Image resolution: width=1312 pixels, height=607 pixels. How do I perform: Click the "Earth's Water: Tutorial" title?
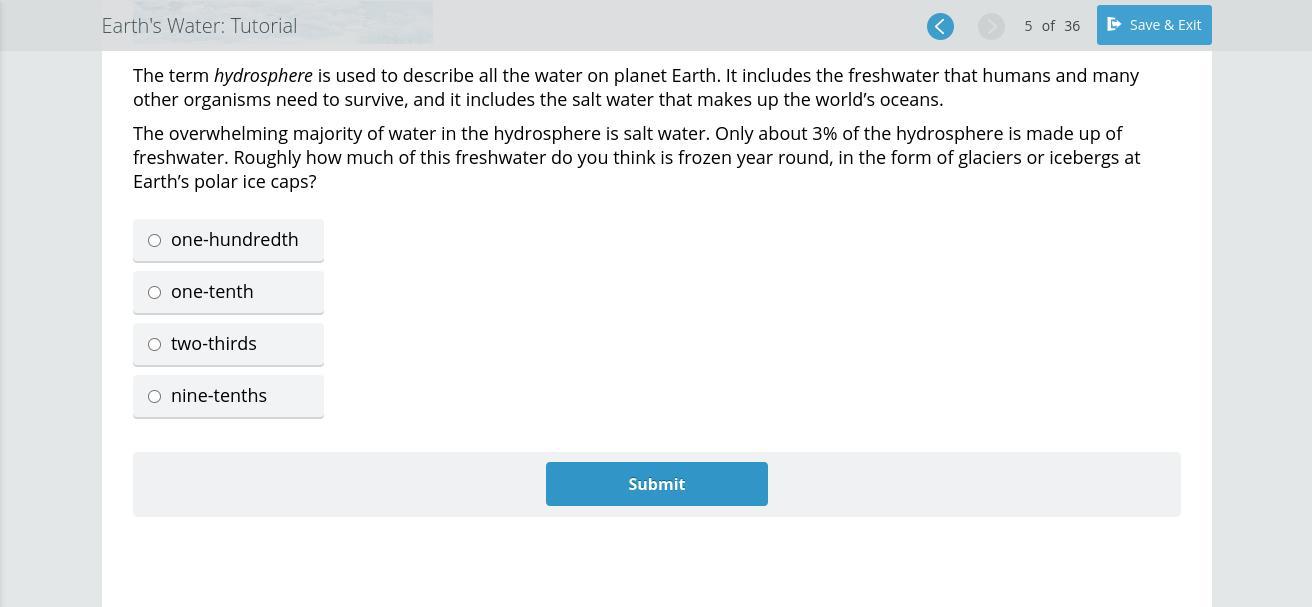click(199, 26)
